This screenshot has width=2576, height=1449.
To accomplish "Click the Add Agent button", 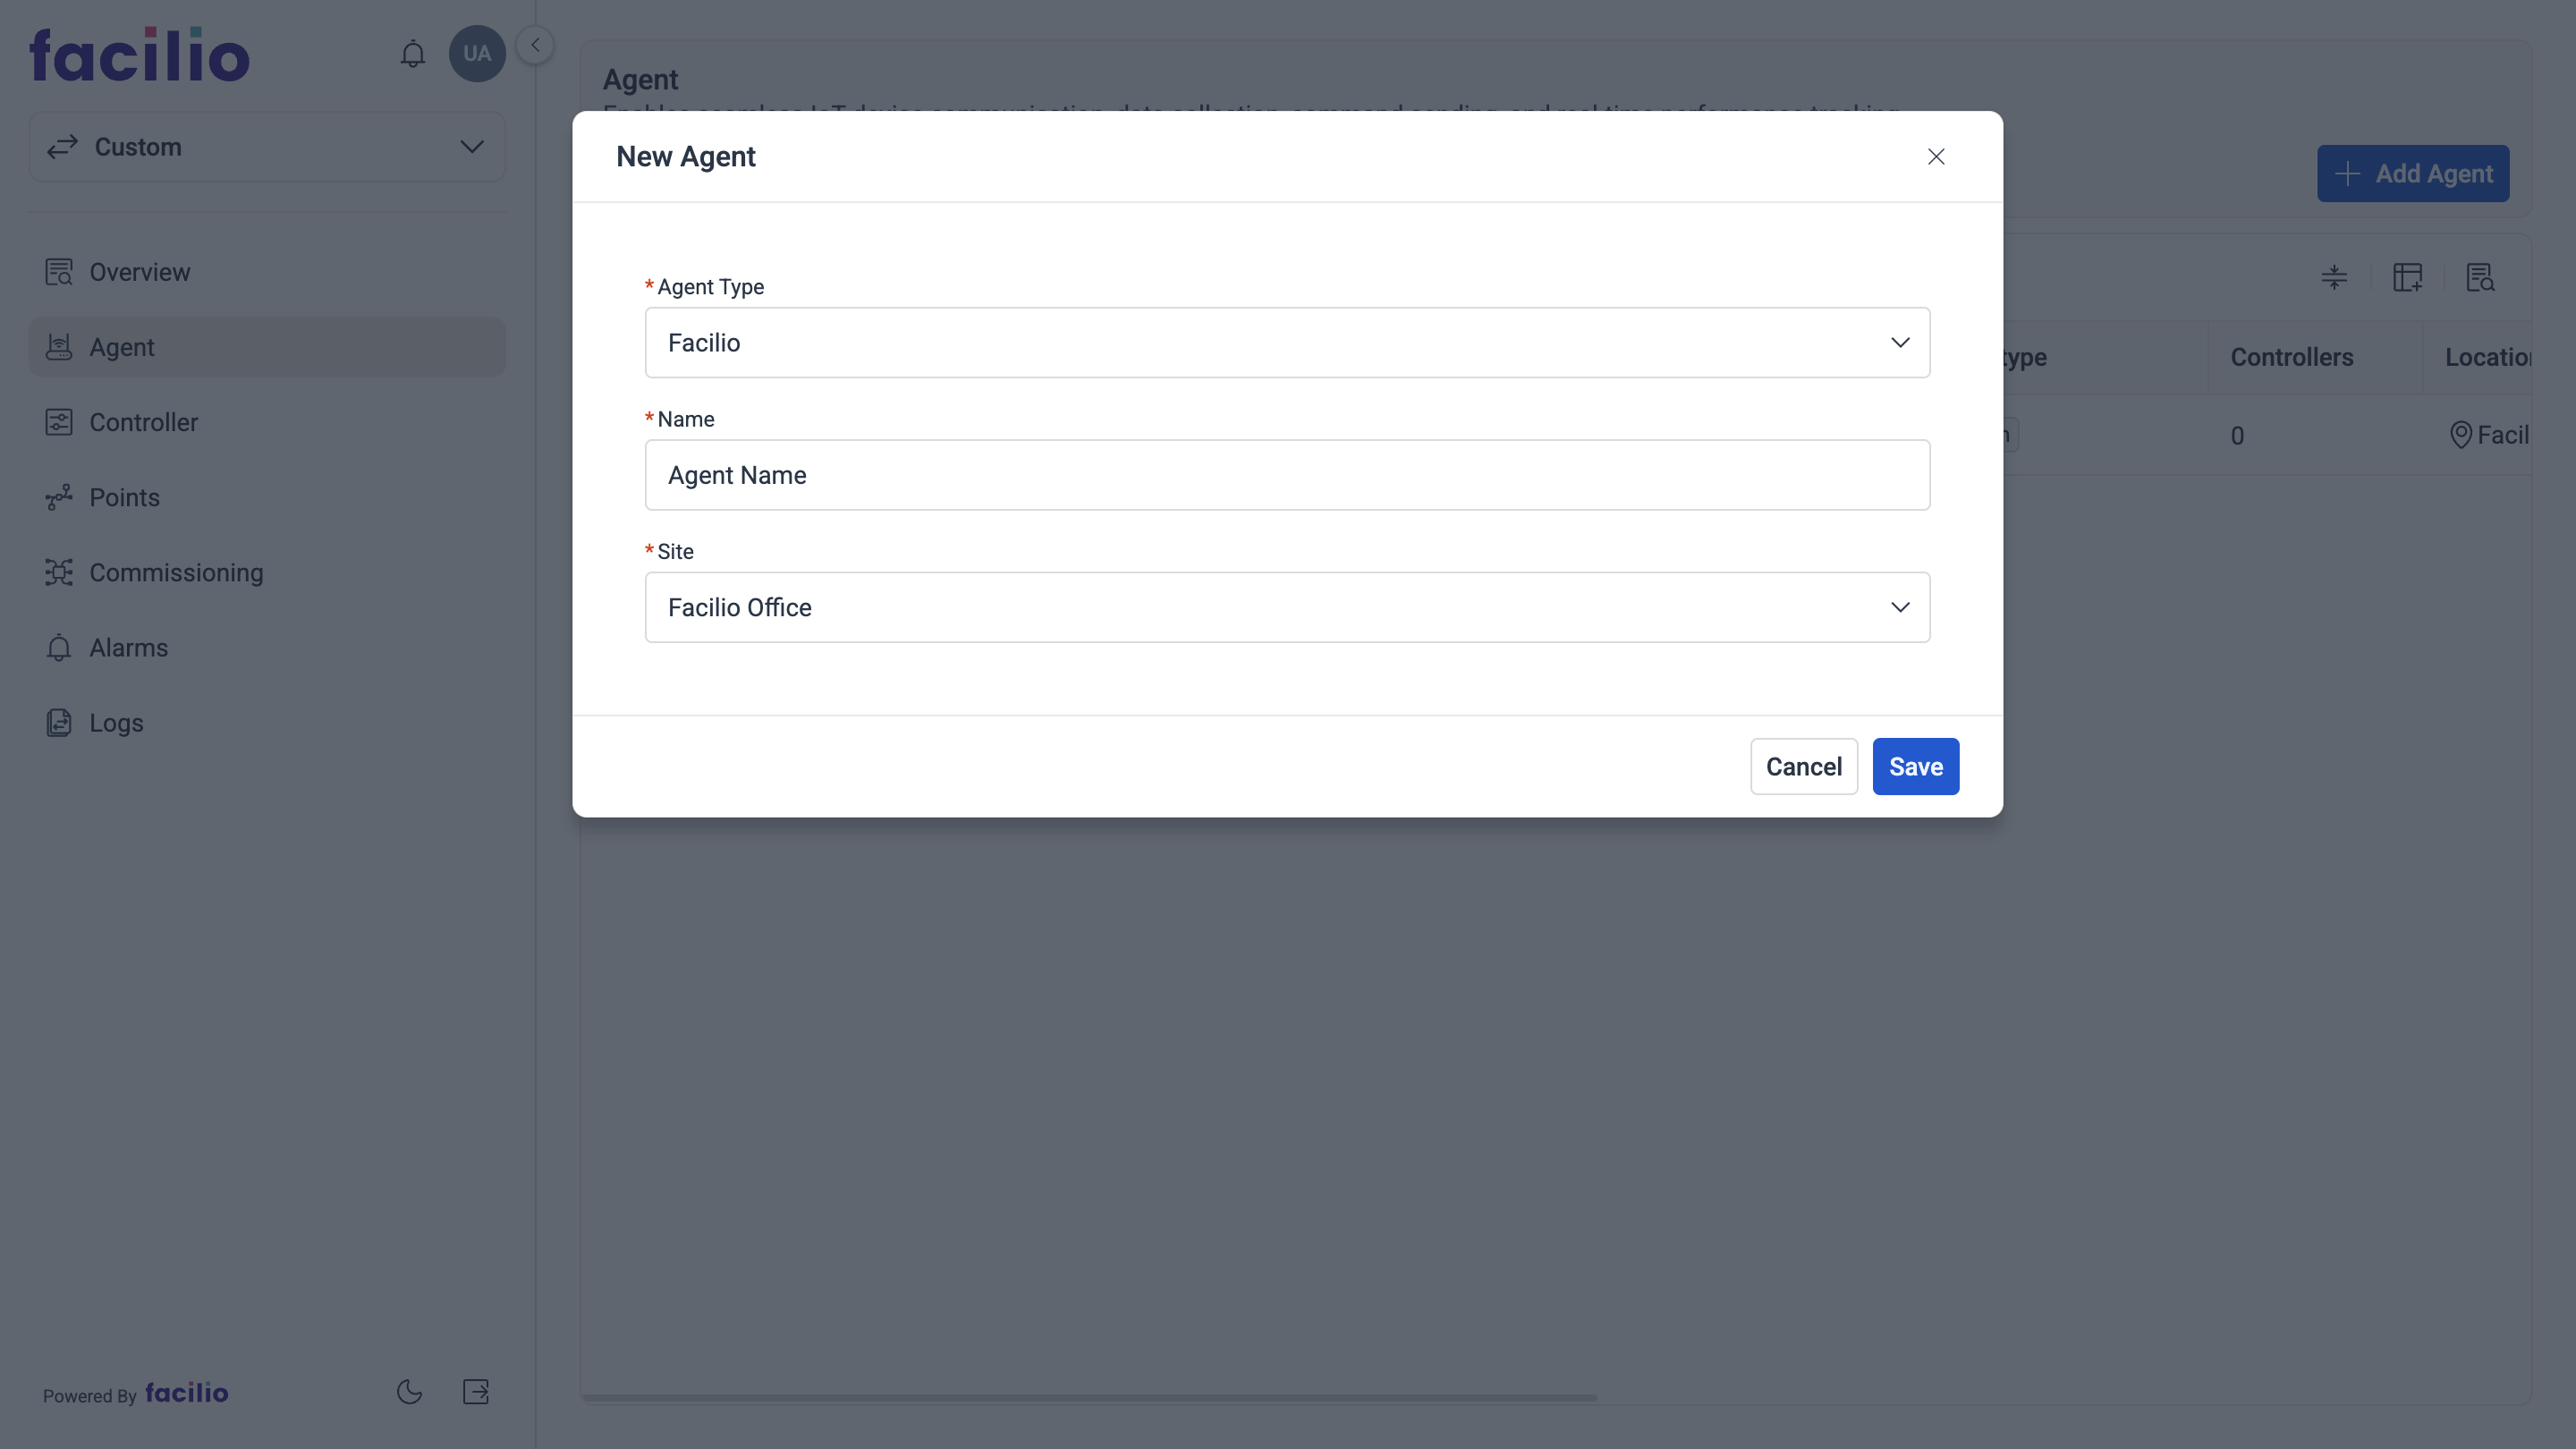I will tap(2413, 173).
